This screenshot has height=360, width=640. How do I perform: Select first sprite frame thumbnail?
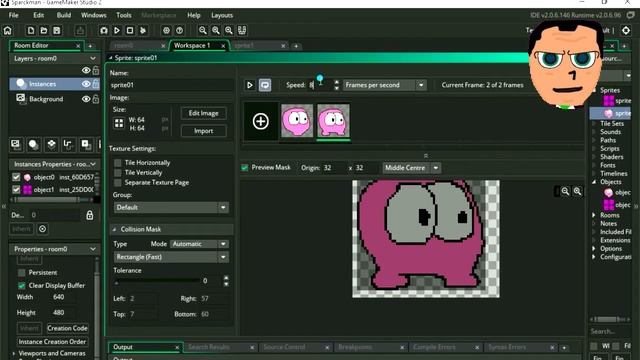[x=297, y=121]
